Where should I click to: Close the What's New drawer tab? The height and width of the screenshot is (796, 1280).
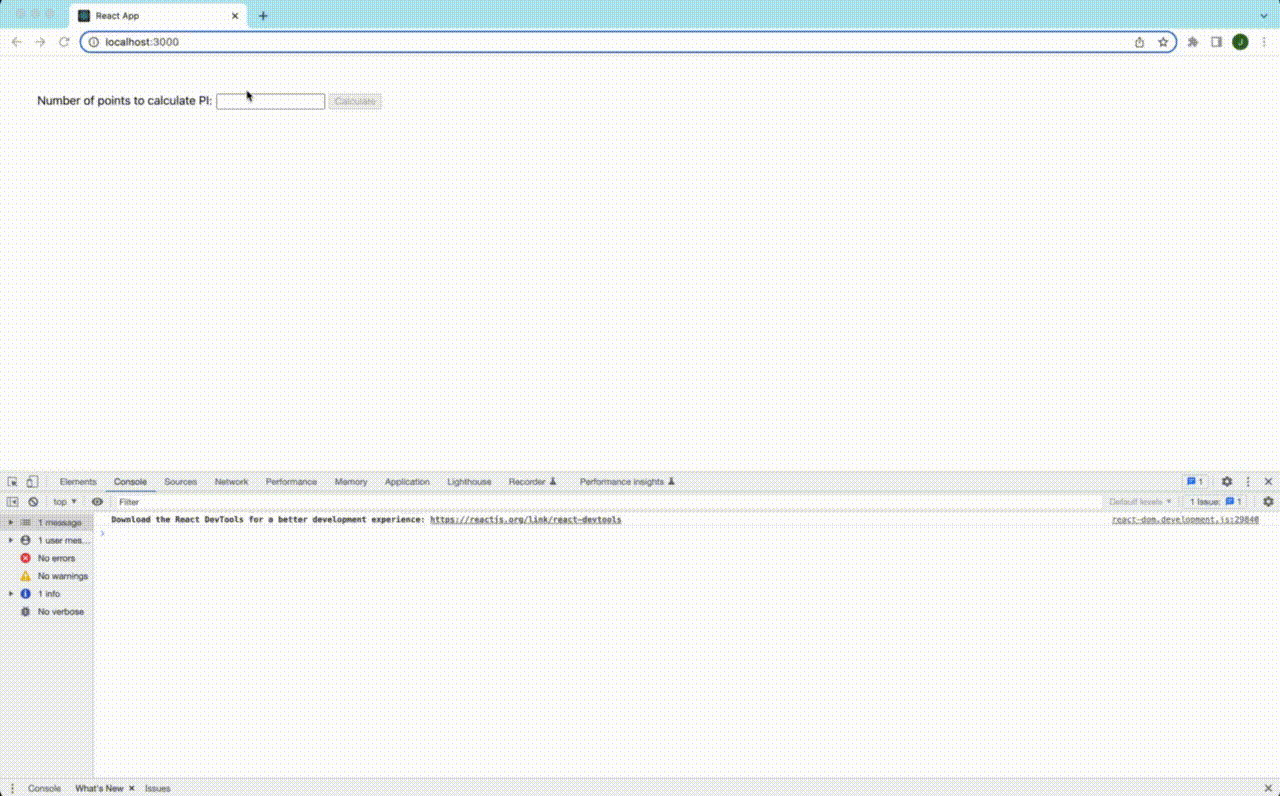[131, 788]
